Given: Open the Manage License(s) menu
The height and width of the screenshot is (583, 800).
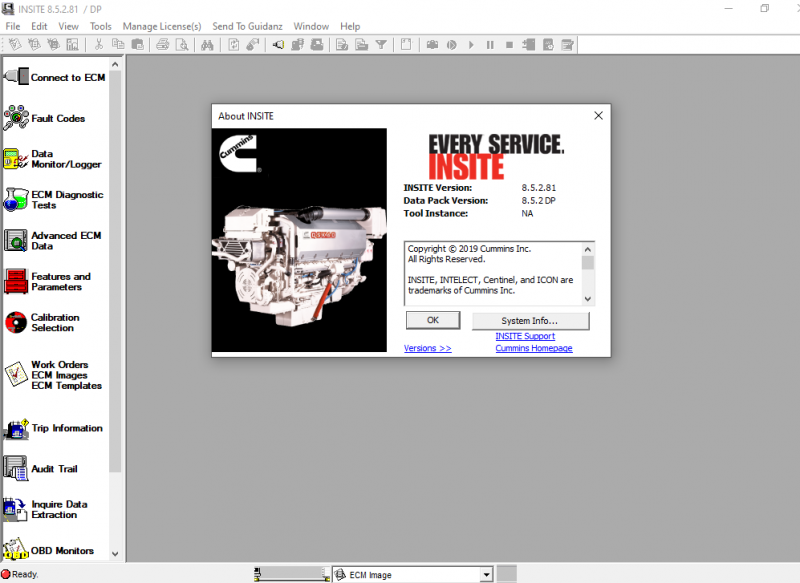Looking at the screenshot, I should pyautogui.click(x=162, y=26).
